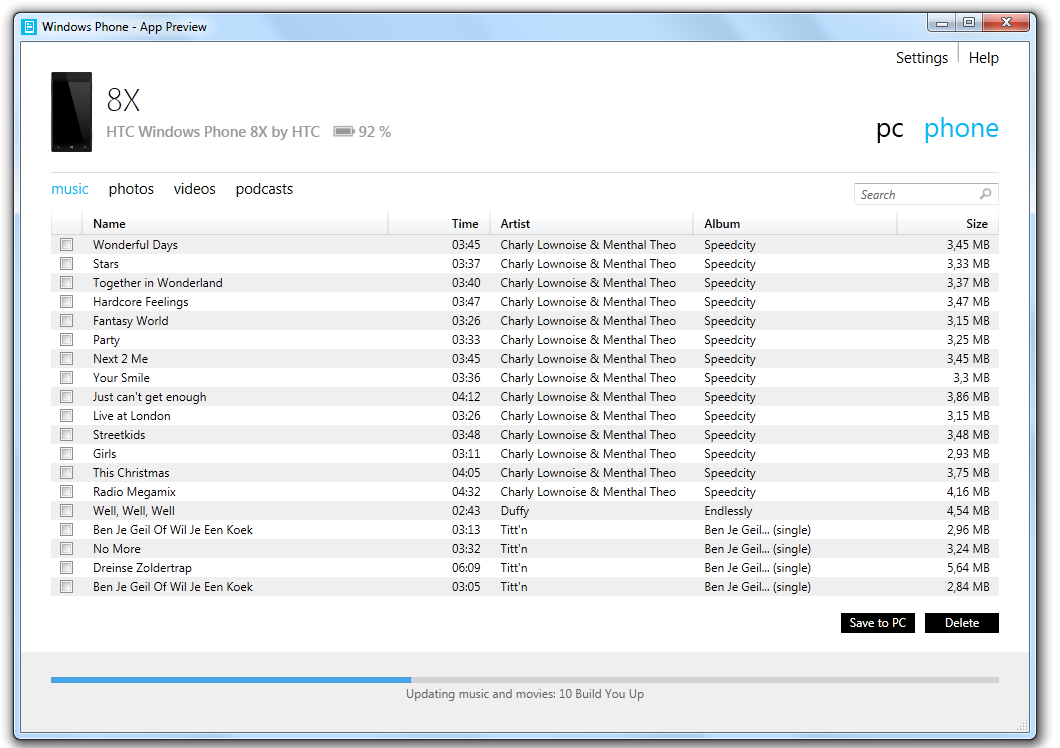Open the photos tab

131,189
